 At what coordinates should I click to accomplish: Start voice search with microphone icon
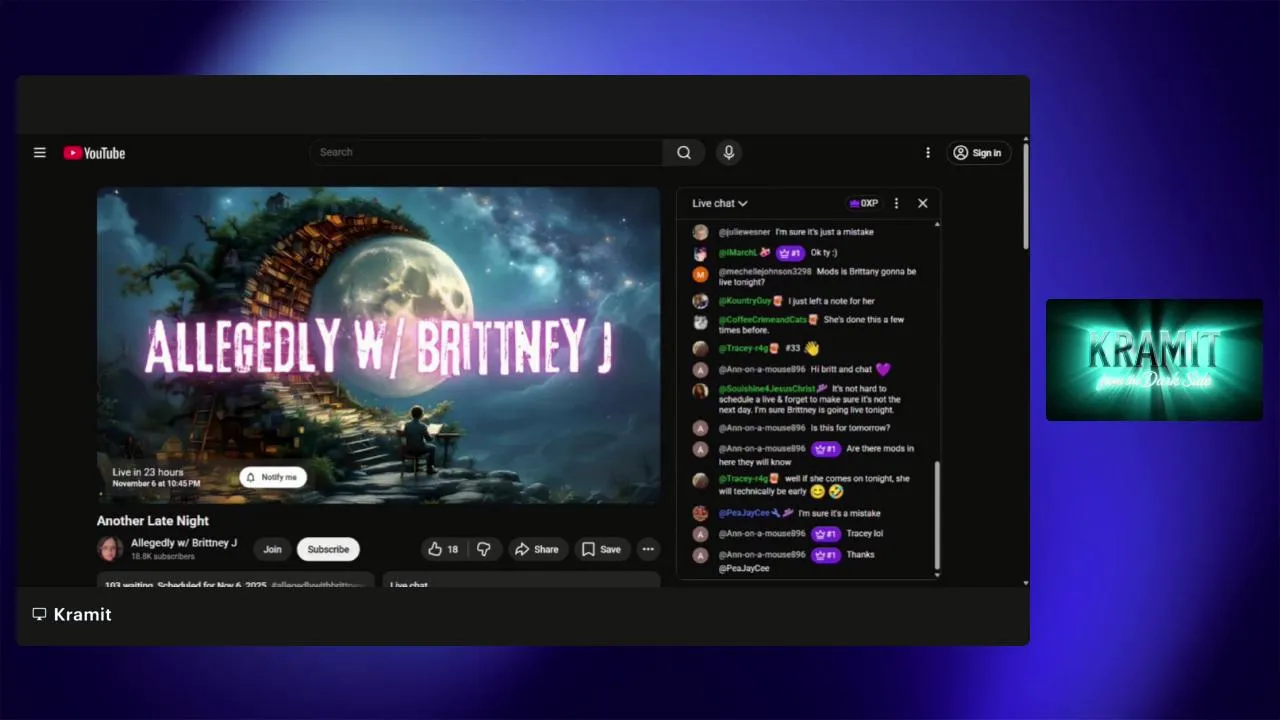[x=729, y=152]
